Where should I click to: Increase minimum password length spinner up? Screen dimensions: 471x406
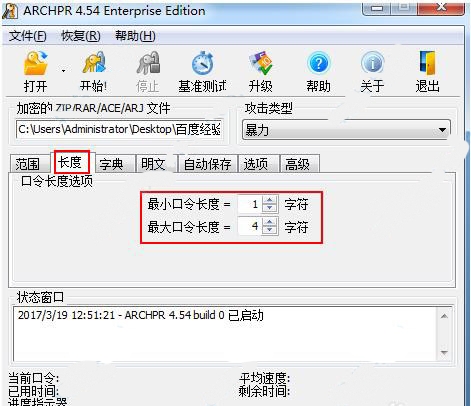coord(269,199)
